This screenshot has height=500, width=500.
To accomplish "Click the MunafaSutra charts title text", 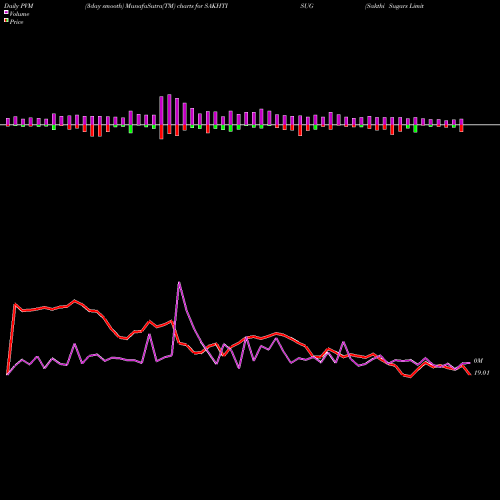I will pyautogui.click(x=156, y=6).
